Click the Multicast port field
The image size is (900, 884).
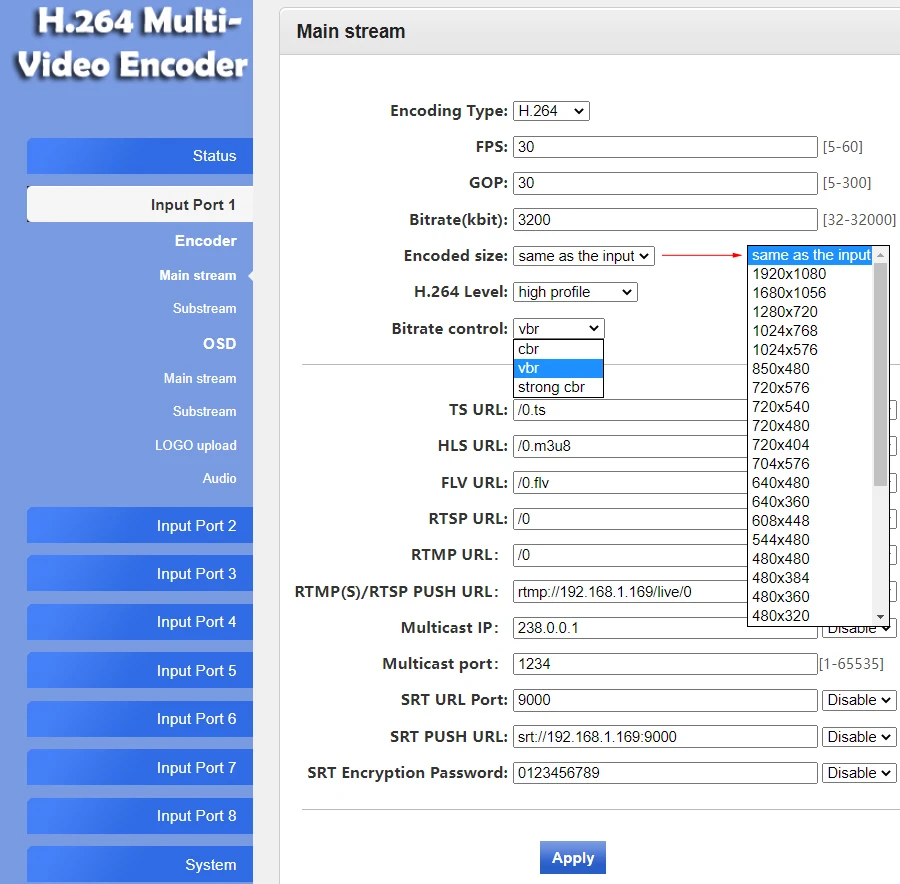pyautogui.click(x=665, y=664)
